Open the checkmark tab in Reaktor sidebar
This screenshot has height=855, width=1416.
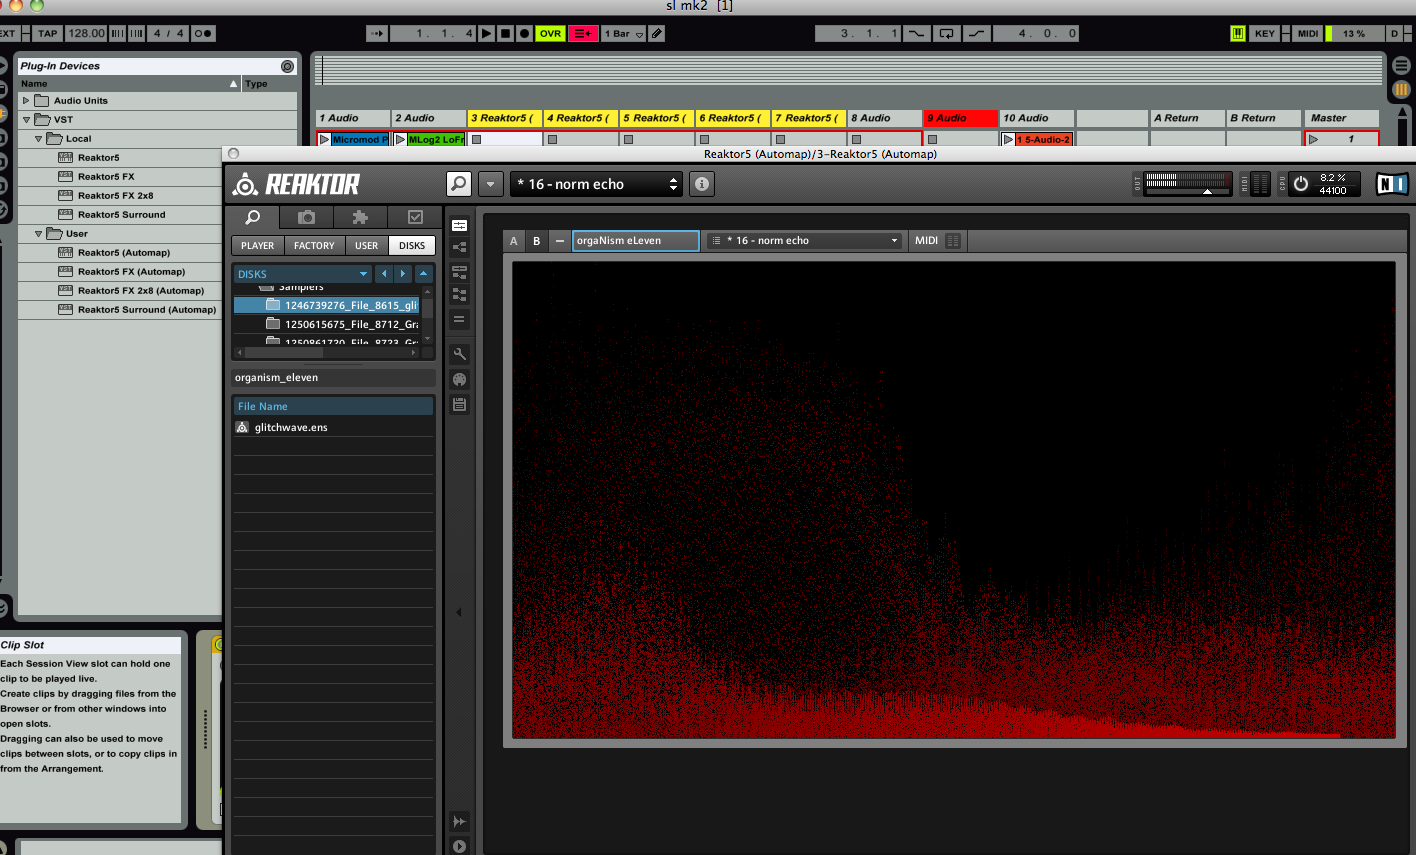[415, 217]
